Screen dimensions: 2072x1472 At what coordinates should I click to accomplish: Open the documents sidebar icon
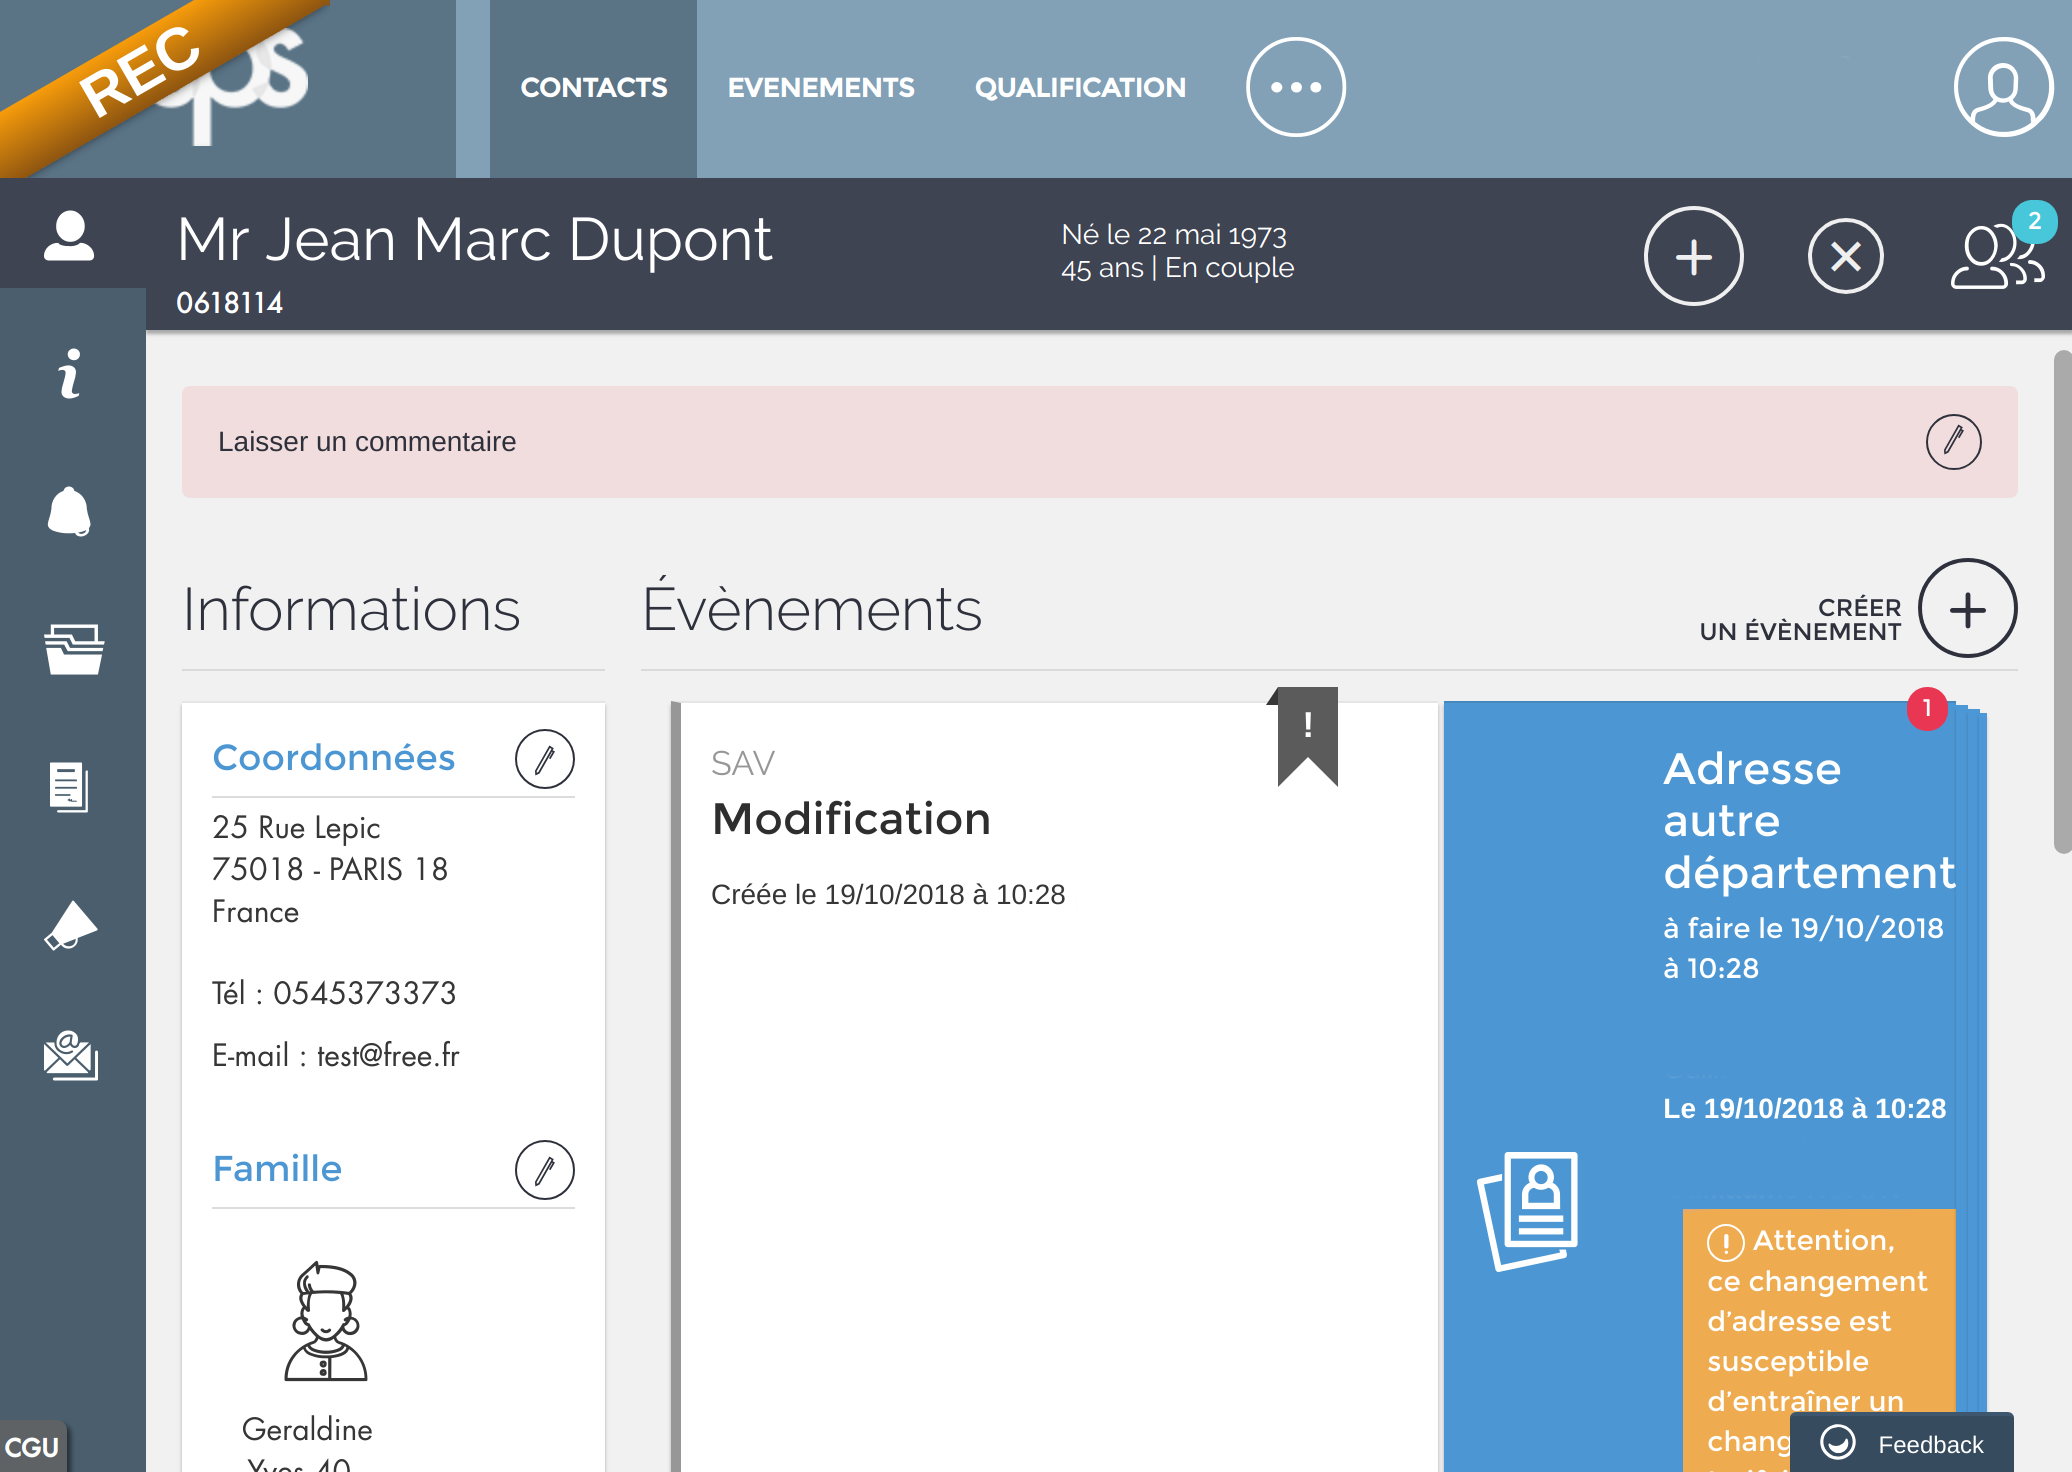click(69, 788)
